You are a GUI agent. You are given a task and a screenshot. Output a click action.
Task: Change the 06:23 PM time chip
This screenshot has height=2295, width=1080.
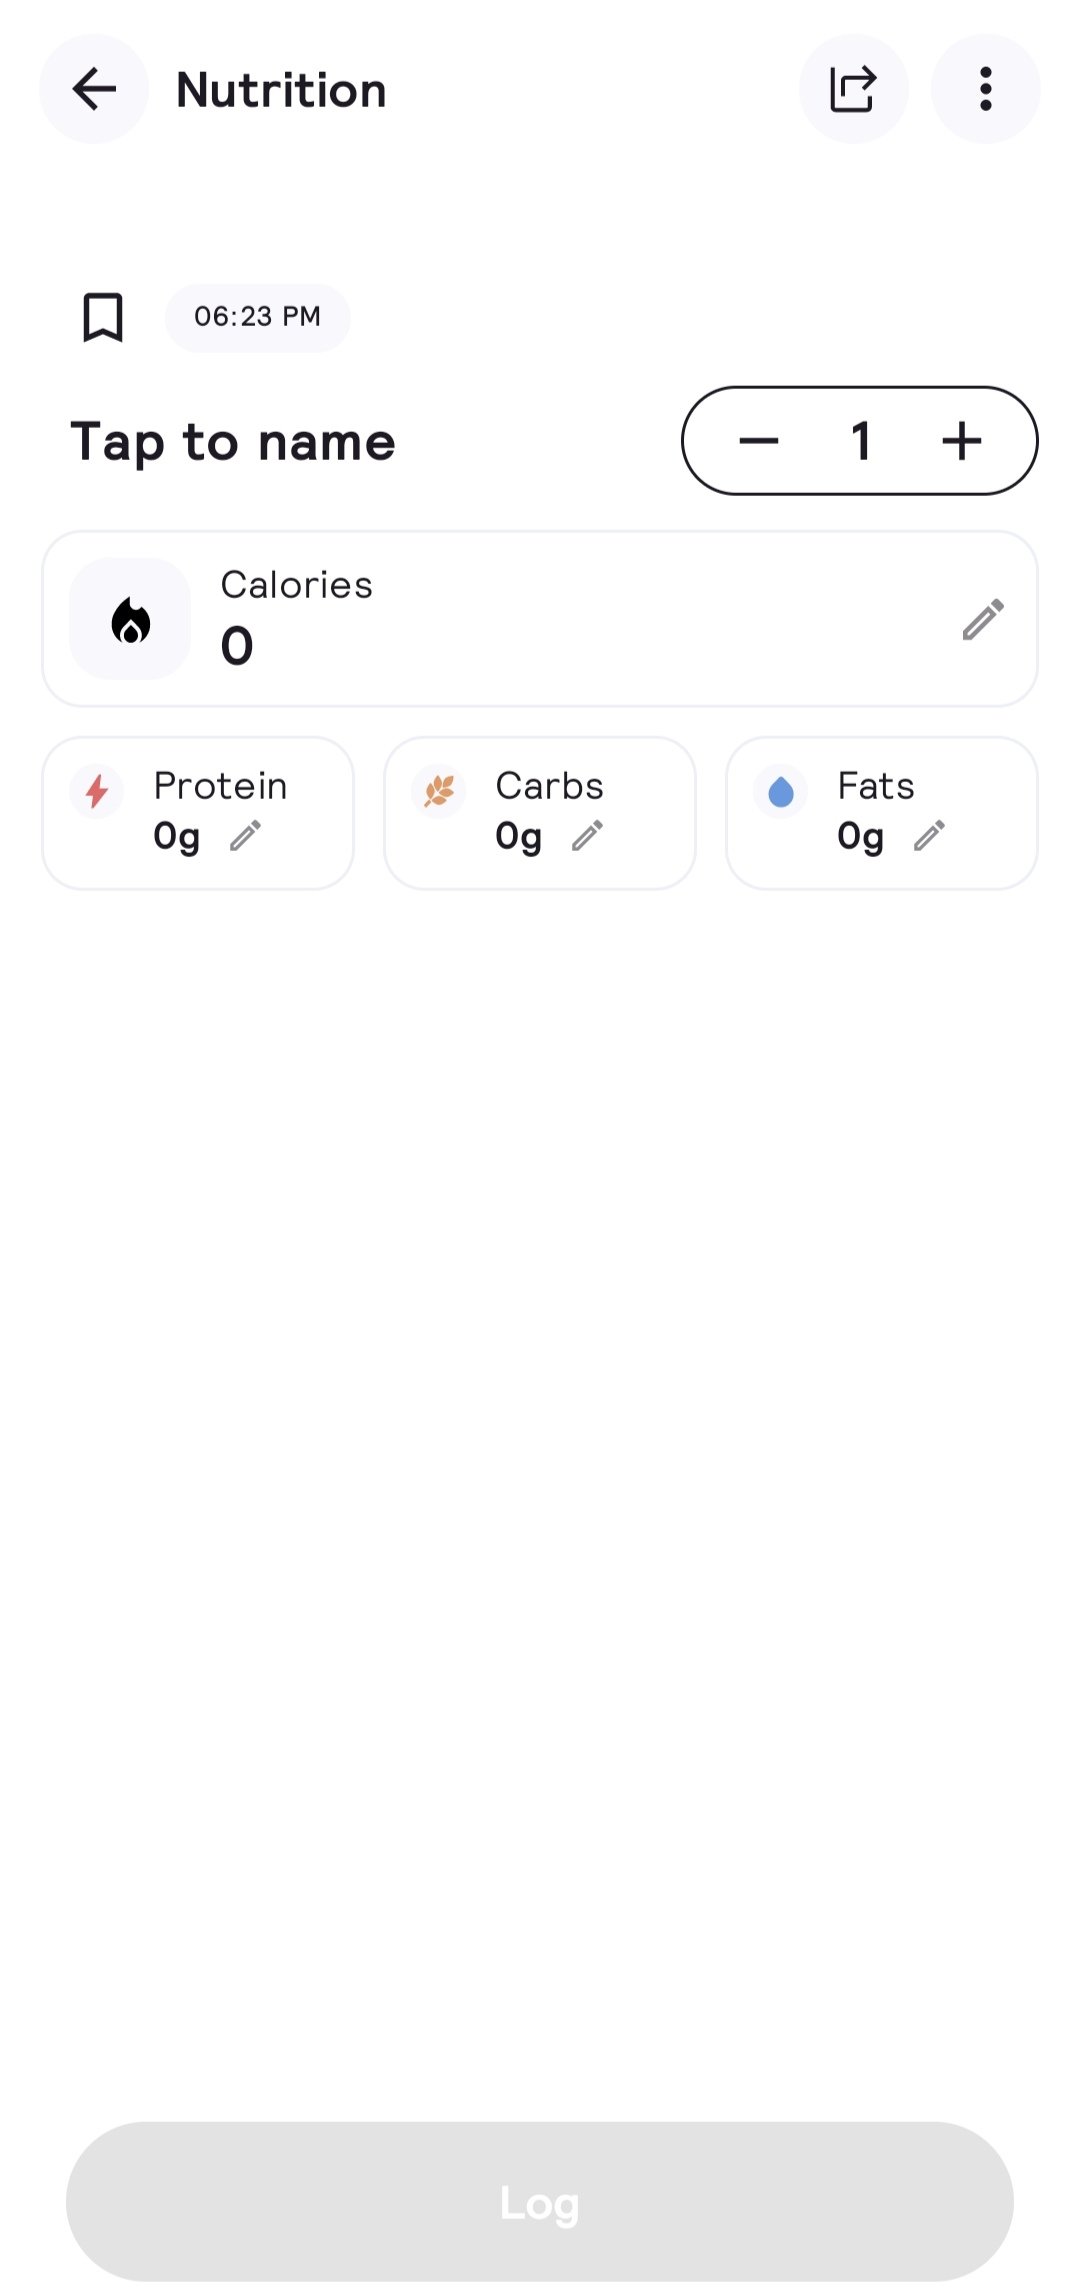click(257, 318)
